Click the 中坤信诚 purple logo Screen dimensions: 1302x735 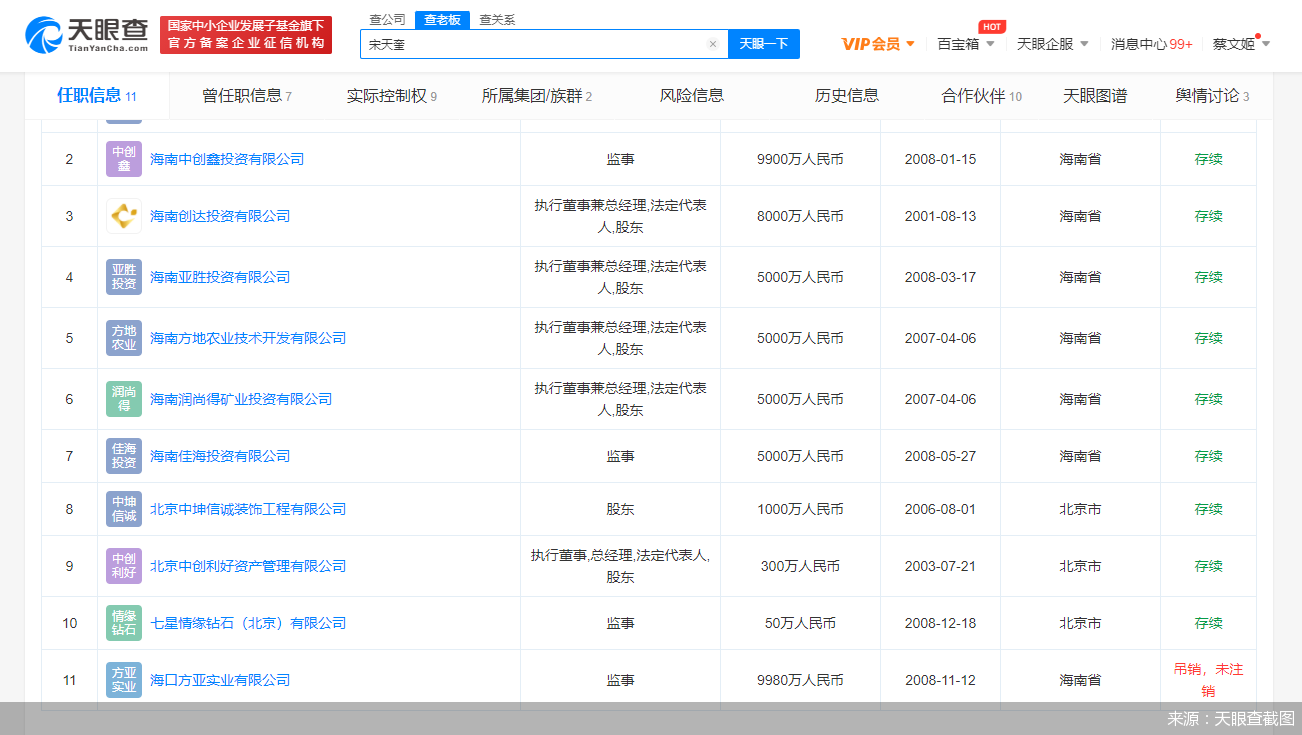pos(123,508)
